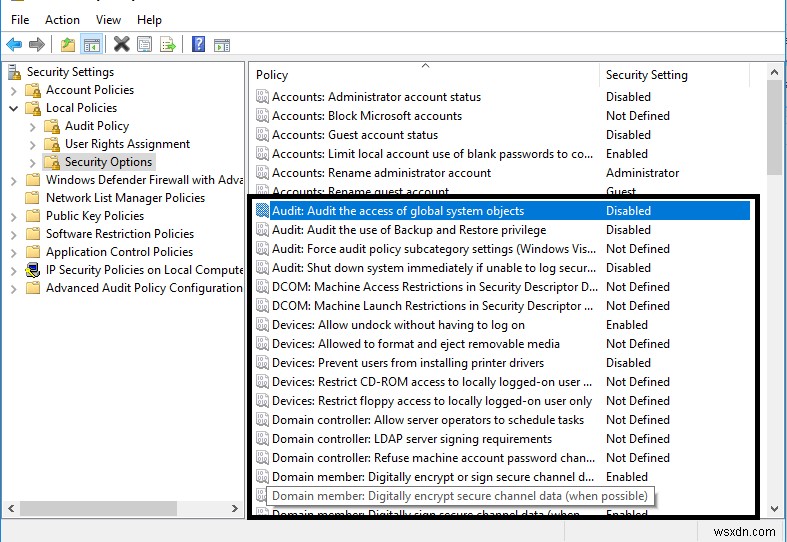Viewport: 787px width, 542px height.
Task: Click the Export List toolbar icon
Action: pyautogui.click(x=168, y=45)
